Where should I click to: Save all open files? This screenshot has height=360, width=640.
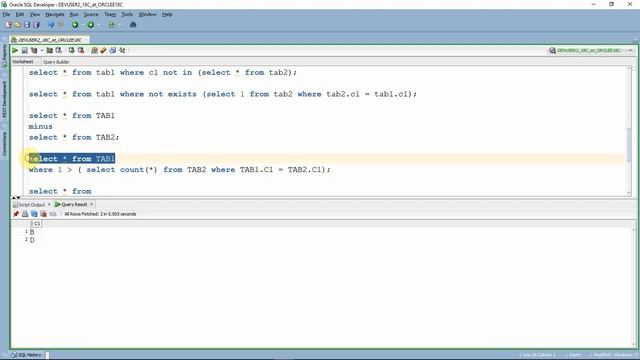(x=36, y=25)
